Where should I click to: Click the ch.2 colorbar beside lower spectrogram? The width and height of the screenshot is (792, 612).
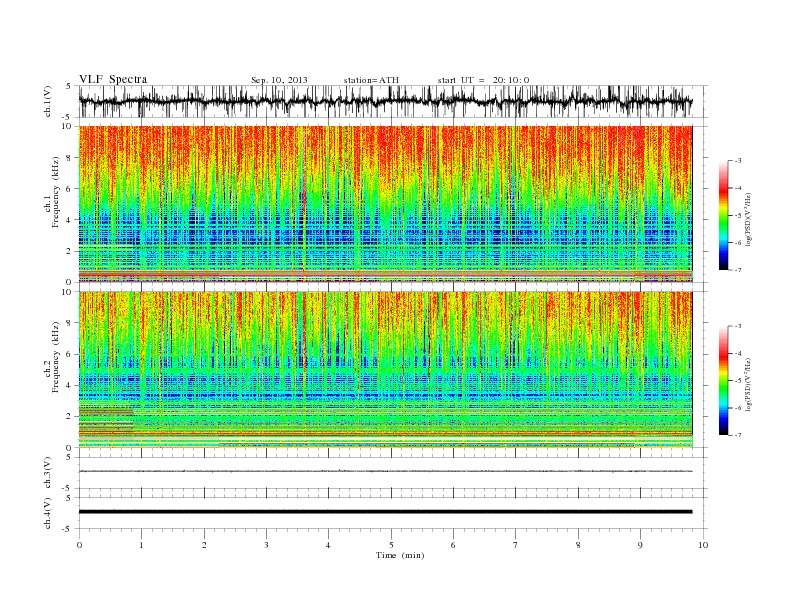(x=723, y=380)
